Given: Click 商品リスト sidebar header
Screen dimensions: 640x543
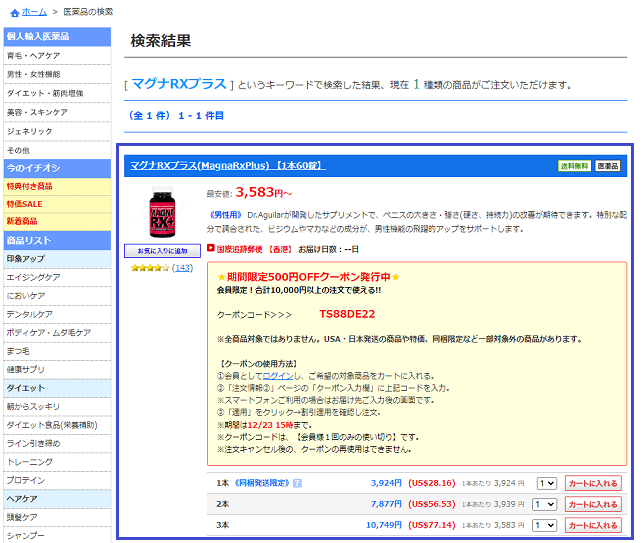Looking at the screenshot, I should pyautogui.click(x=57, y=240).
